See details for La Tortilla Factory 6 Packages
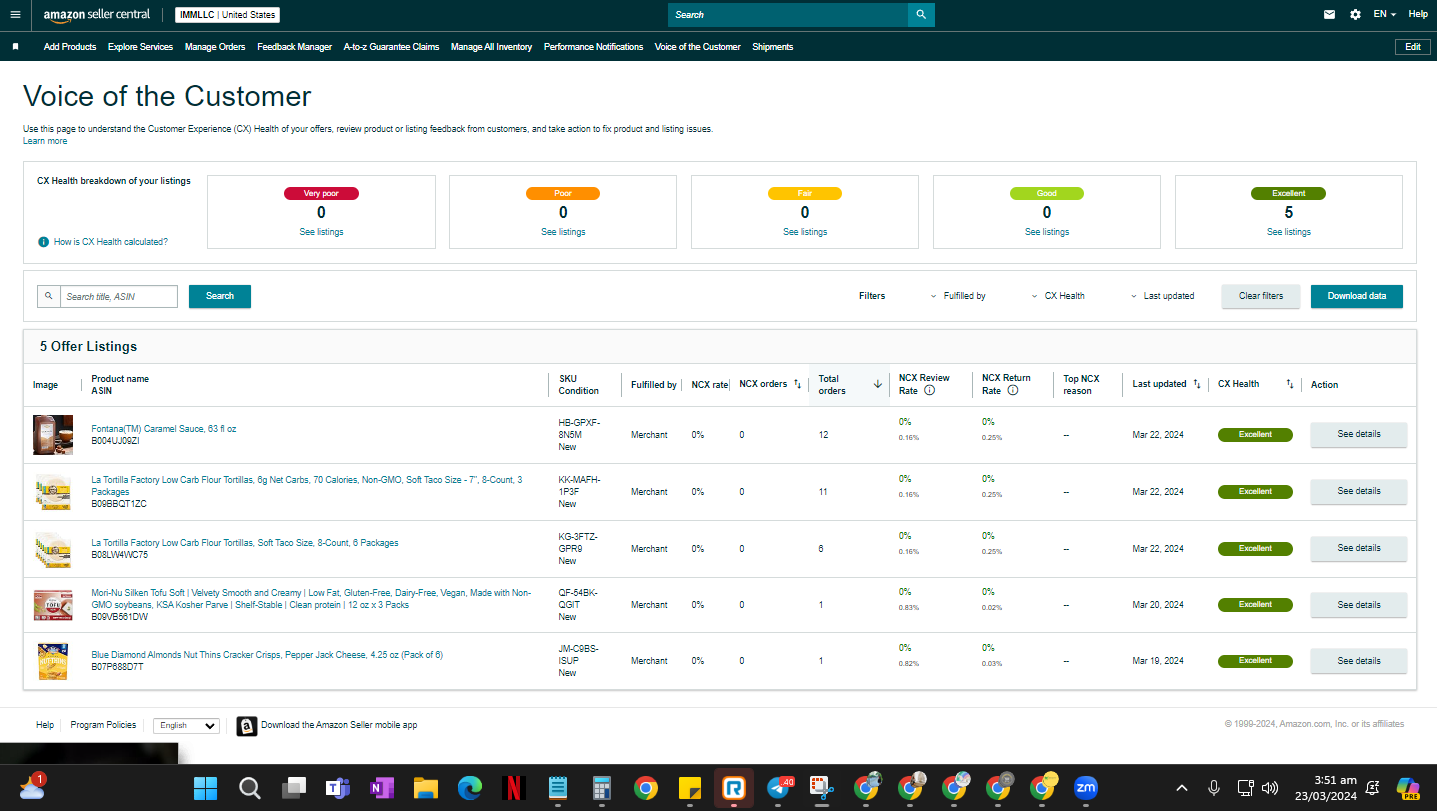The image size is (1437, 811). (x=1358, y=549)
